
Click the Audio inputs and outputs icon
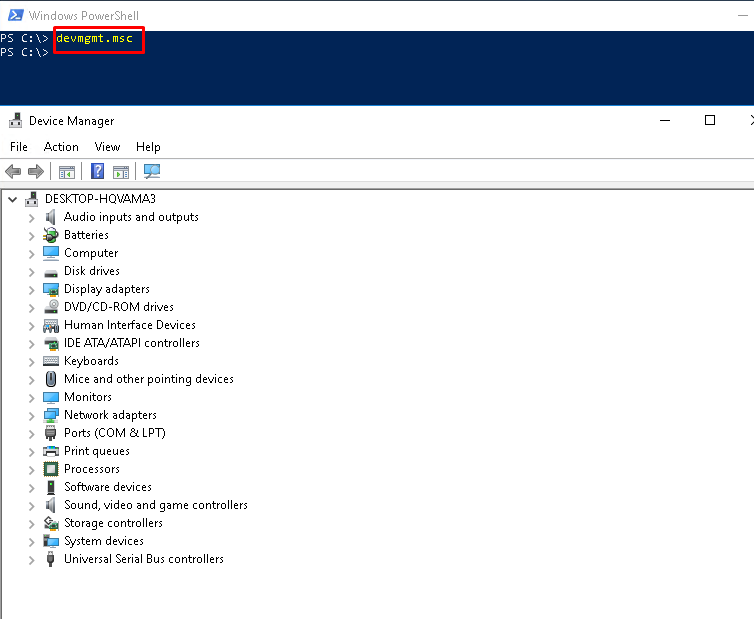click(x=50, y=217)
